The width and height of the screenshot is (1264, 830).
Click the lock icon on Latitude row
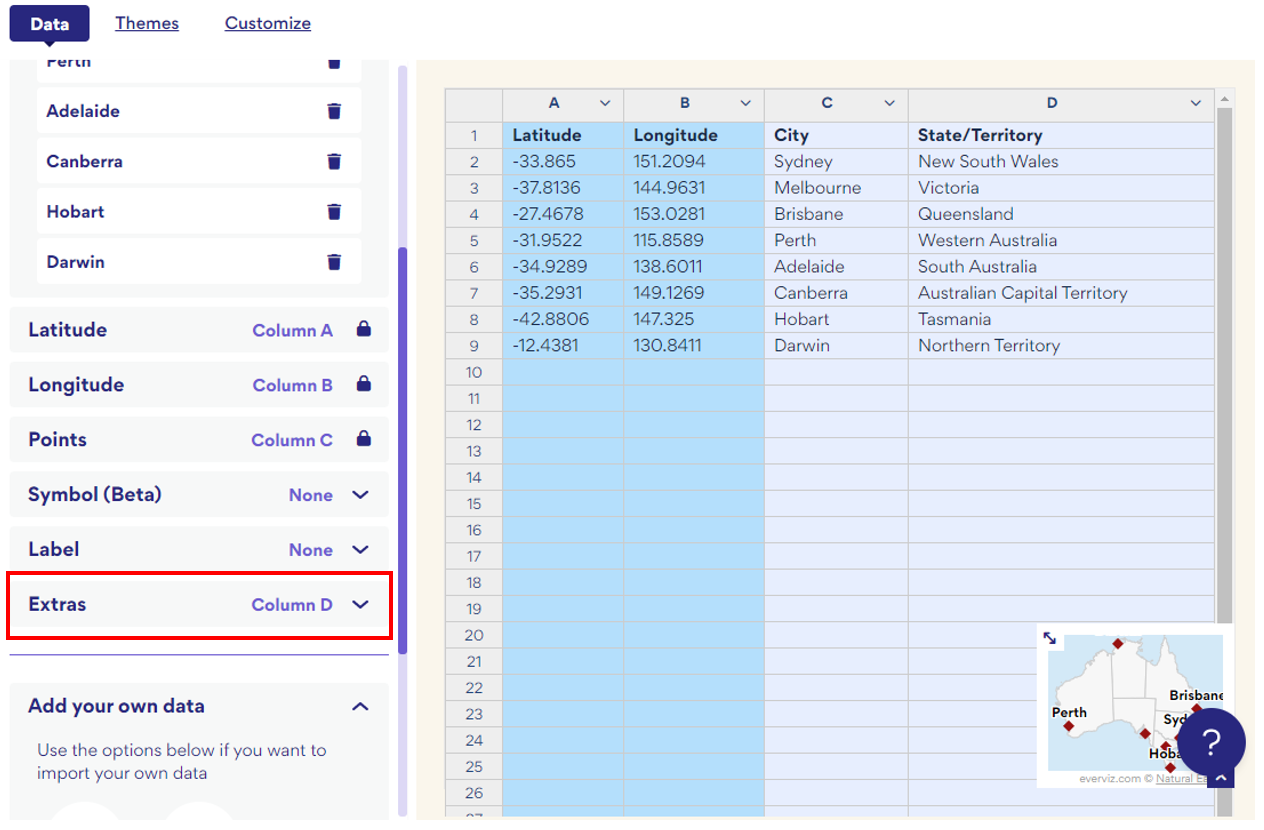click(364, 329)
